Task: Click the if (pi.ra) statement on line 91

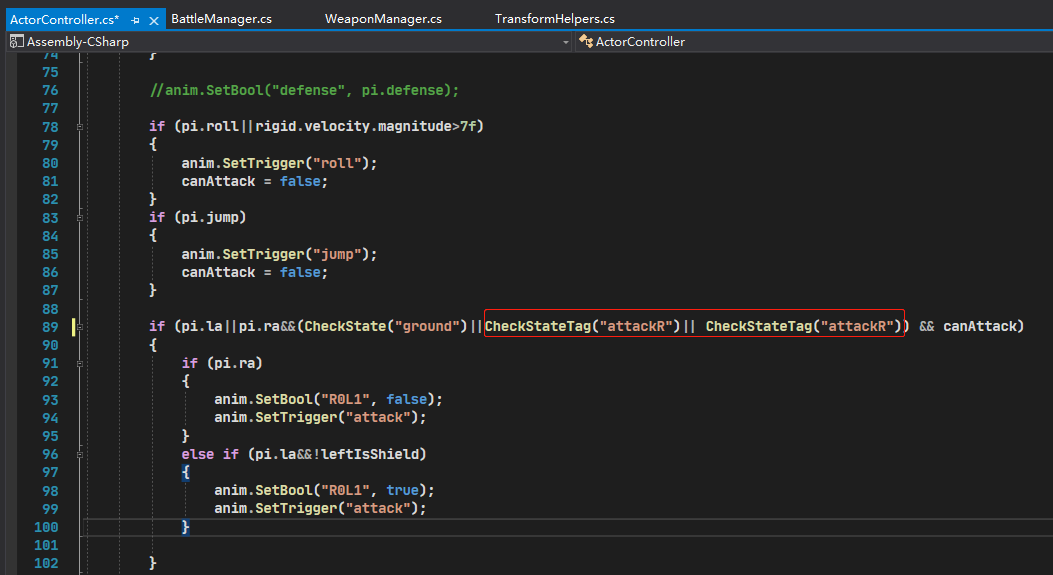Action: click(x=222, y=363)
